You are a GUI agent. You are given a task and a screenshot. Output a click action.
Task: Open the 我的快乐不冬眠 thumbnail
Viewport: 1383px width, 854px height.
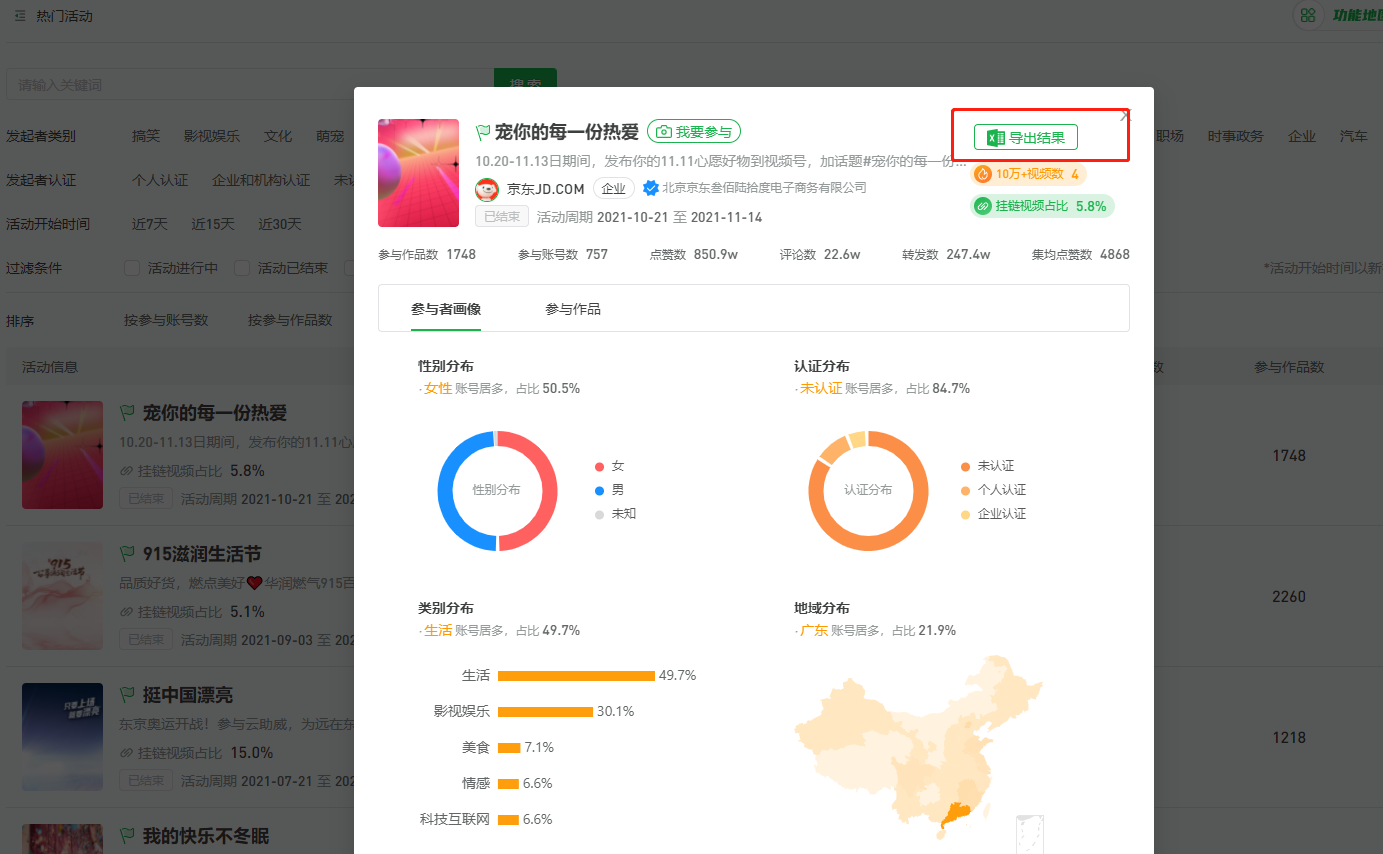coord(63,839)
